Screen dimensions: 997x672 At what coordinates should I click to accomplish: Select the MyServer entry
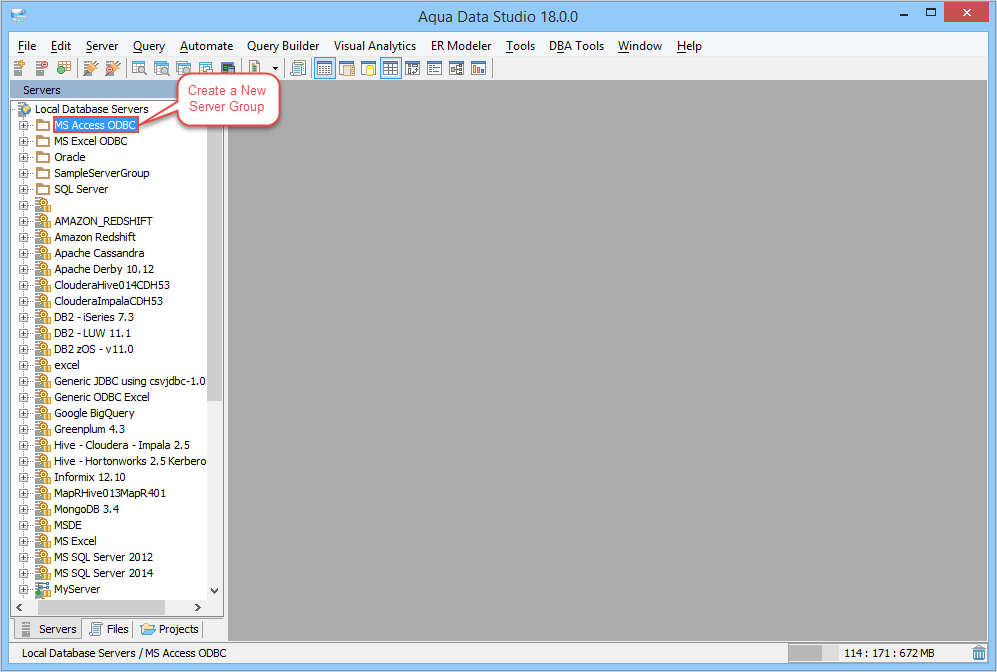coord(77,589)
